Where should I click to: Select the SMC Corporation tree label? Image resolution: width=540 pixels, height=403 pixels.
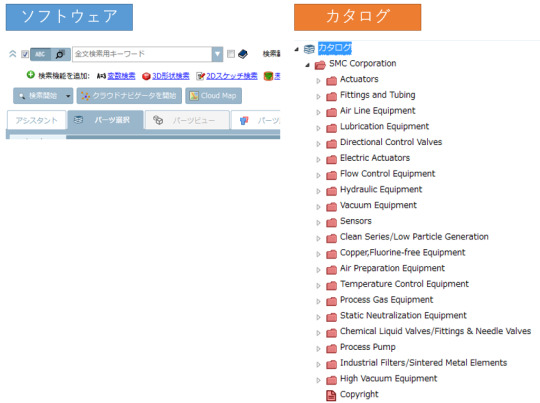[x=363, y=64]
